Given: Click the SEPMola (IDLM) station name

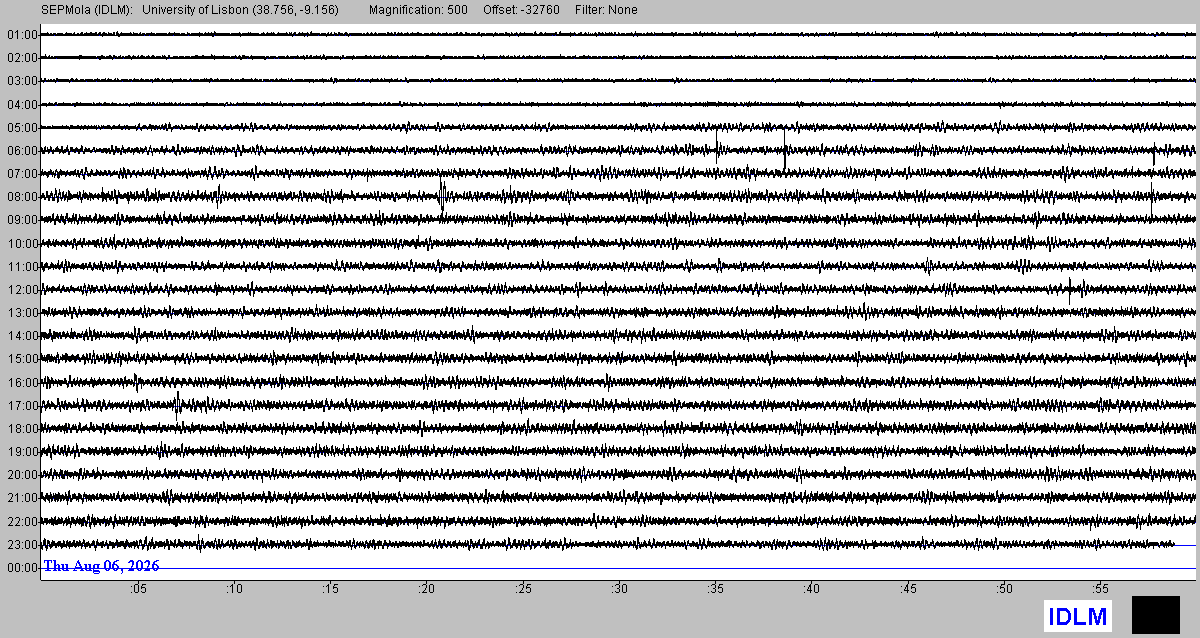Looking at the screenshot, I should [x=87, y=10].
